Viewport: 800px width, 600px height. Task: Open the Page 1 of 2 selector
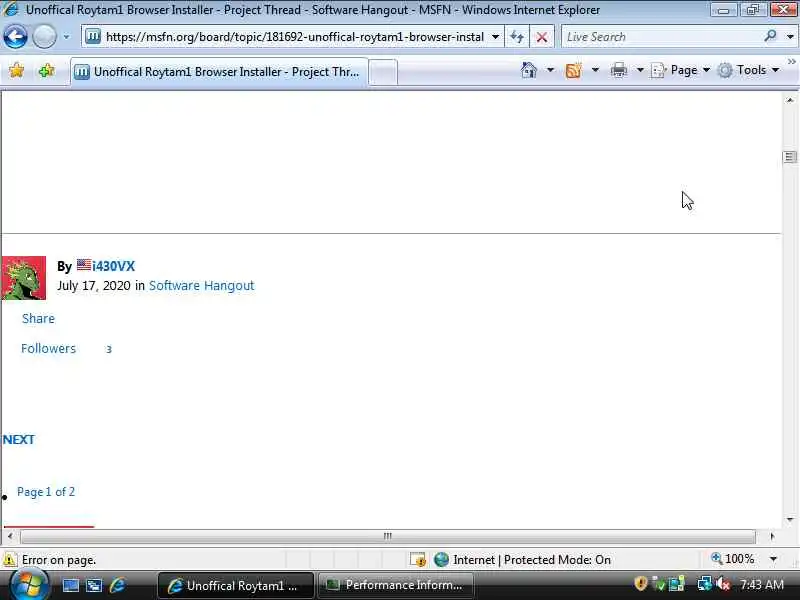click(46, 492)
